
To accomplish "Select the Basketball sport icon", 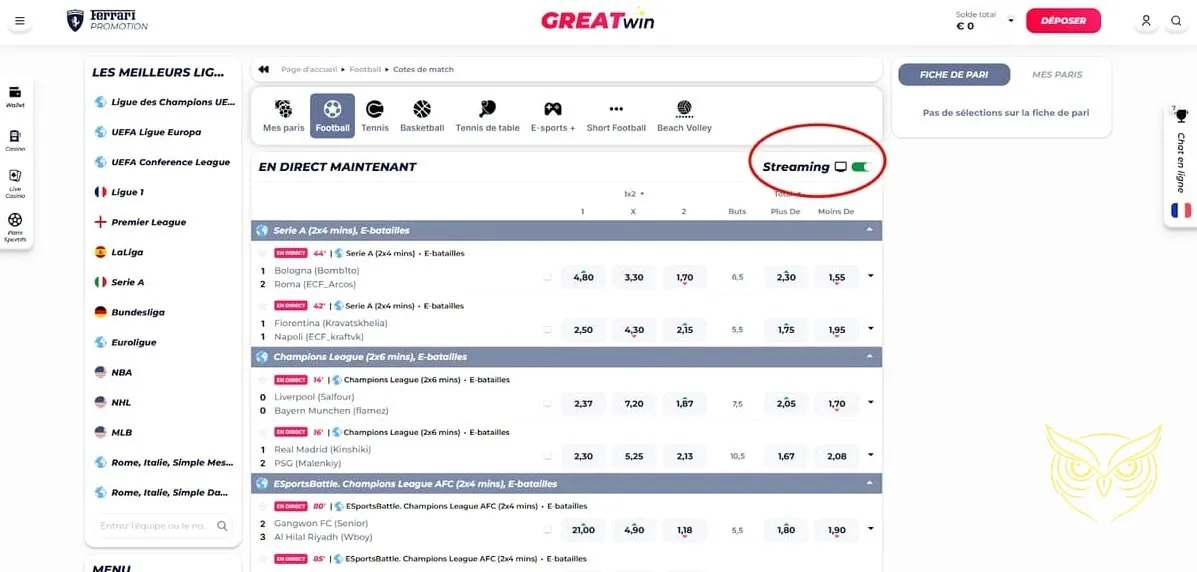I will [x=422, y=115].
